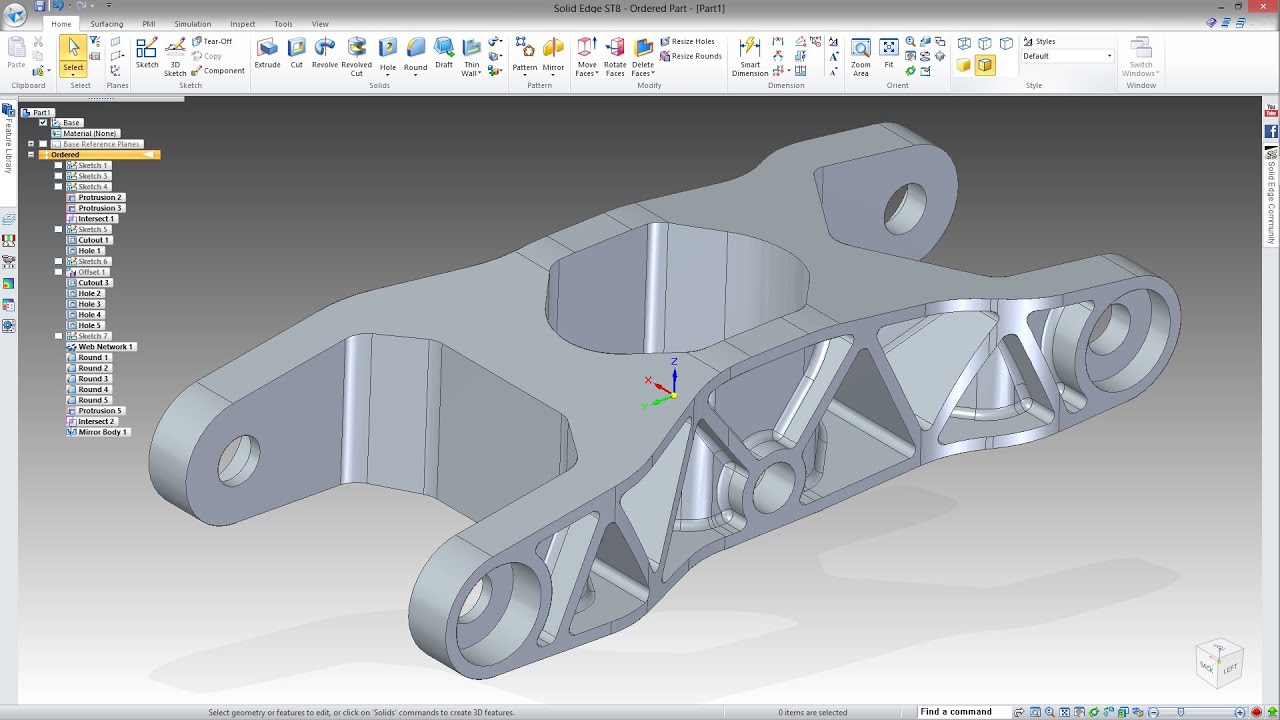Click the Facebook icon in the side panel

(x=1271, y=131)
